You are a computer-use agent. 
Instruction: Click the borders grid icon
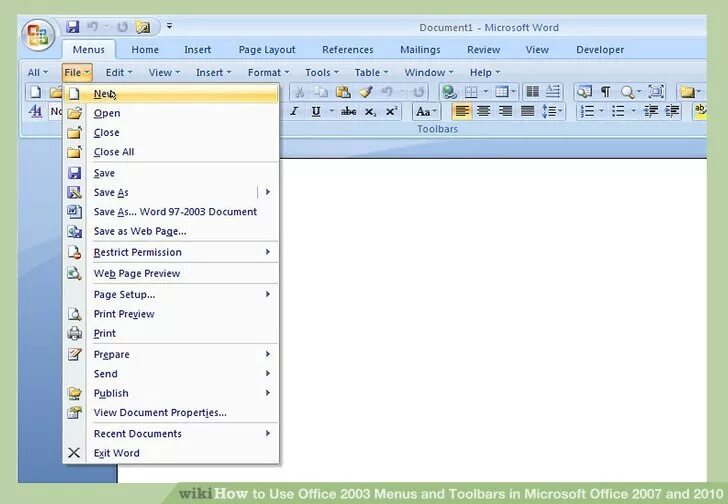[471, 92]
